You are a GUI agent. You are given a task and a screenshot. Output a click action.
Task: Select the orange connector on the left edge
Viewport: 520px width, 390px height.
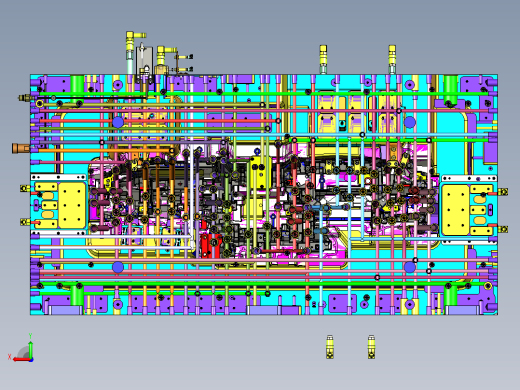tap(21, 148)
